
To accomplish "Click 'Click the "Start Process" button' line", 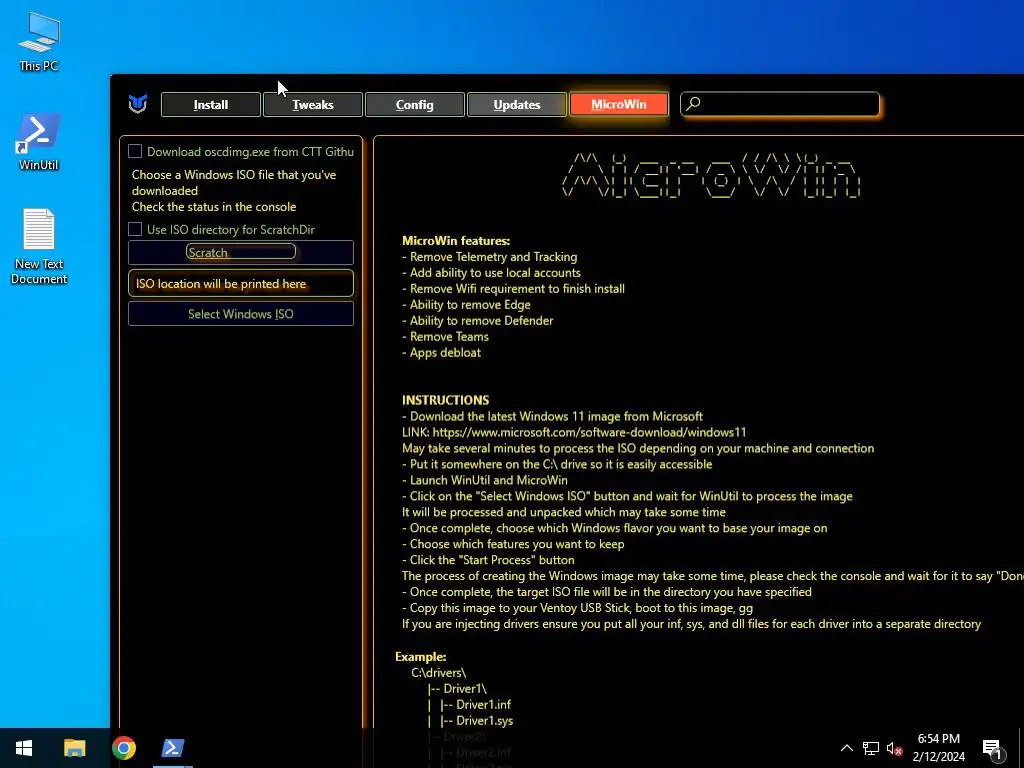I will (x=488, y=560).
